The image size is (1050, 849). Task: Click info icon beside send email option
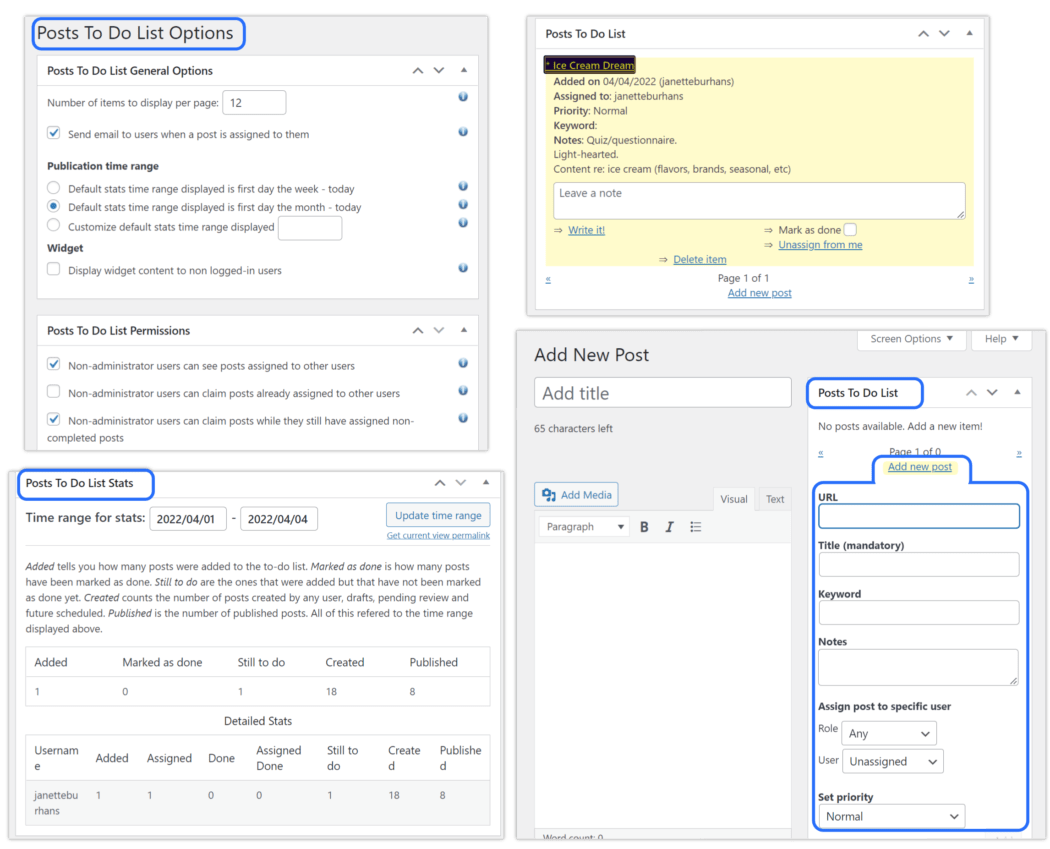[463, 132]
